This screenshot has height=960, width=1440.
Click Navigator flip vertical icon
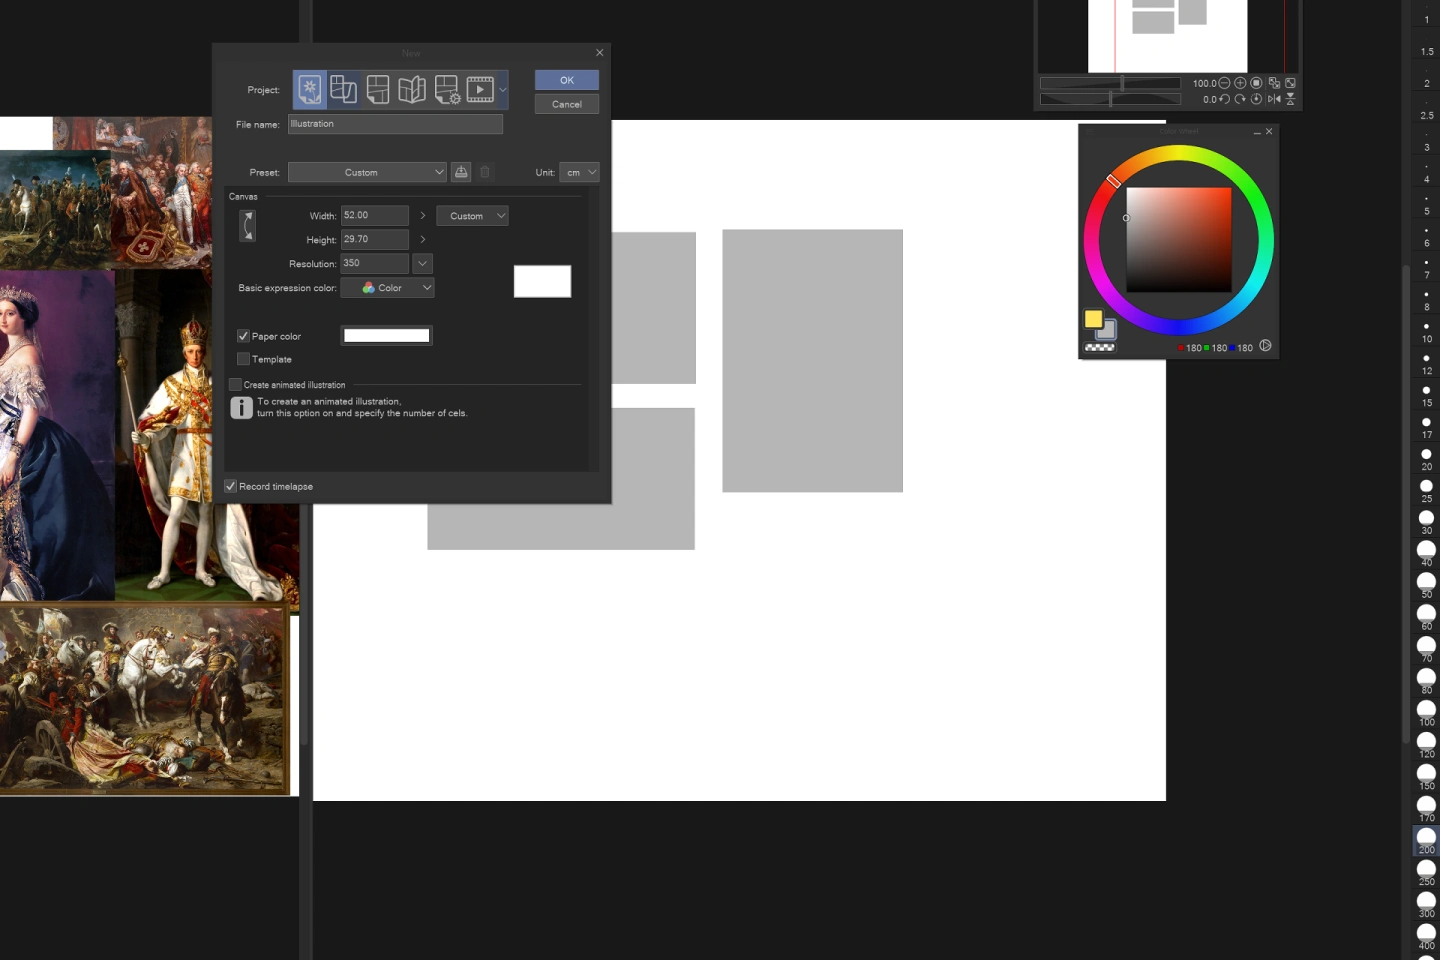pyautogui.click(x=1290, y=99)
